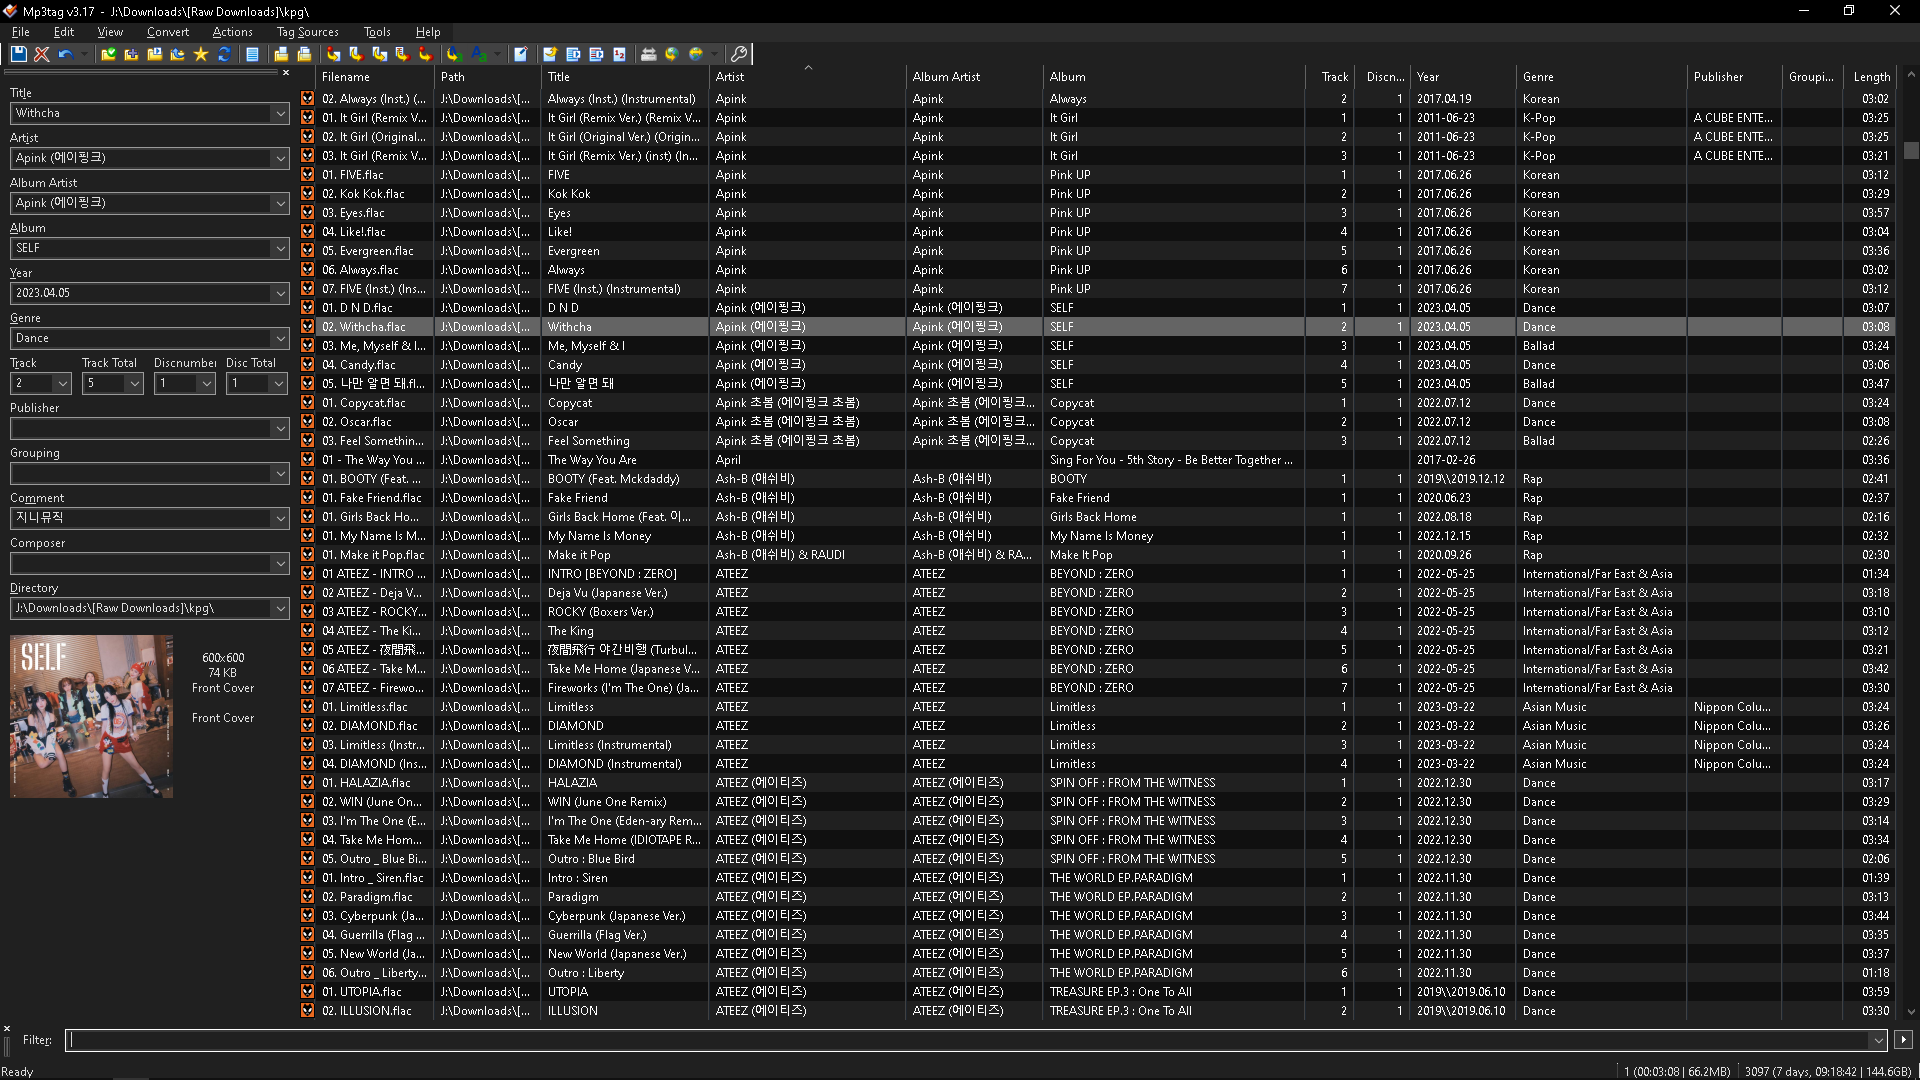Screen dimensions: 1920x1080
Task: Expand the Quick Actions dropdown arrow
Action: (x=497, y=54)
